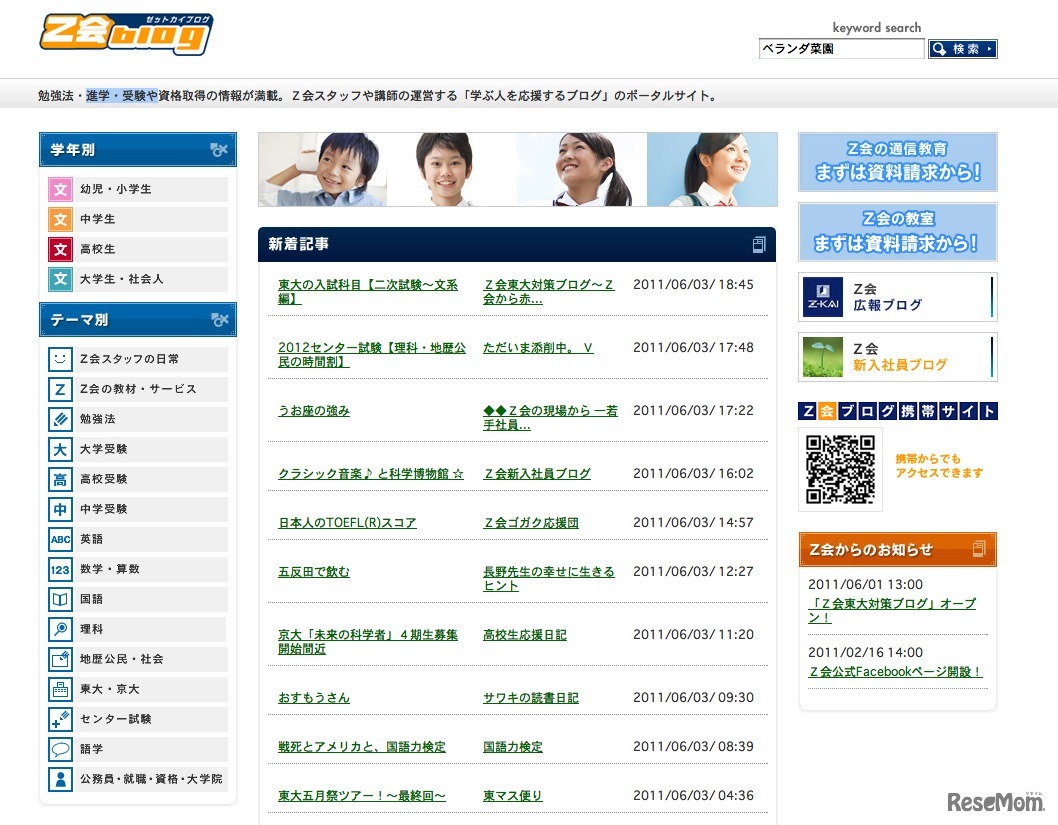The image size is (1058, 825).
Task: Click the 国語 book icon
Action: 60,599
